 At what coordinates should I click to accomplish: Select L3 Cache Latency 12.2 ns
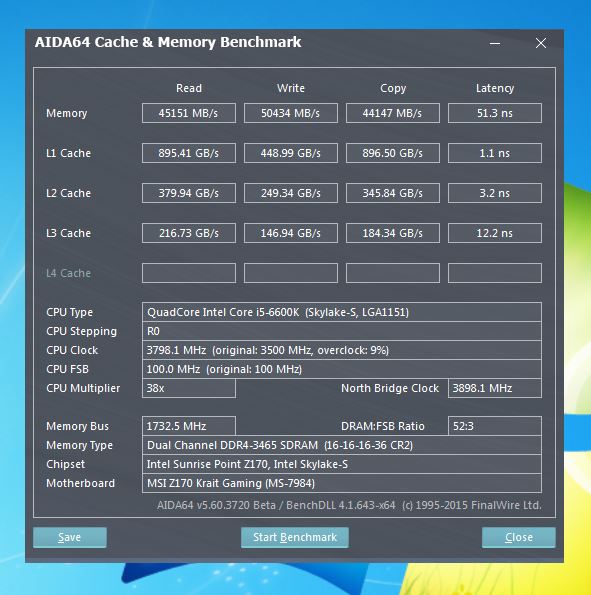[495, 233]
